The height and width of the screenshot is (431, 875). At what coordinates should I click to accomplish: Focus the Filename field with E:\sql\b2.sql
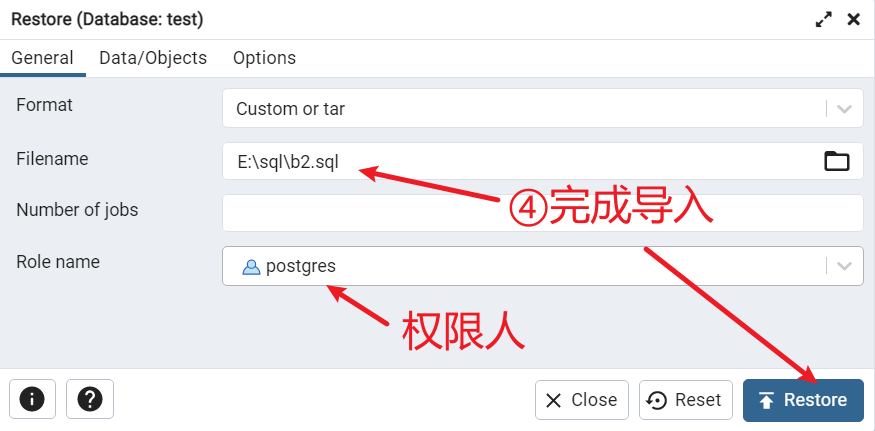tap(542, 161)
